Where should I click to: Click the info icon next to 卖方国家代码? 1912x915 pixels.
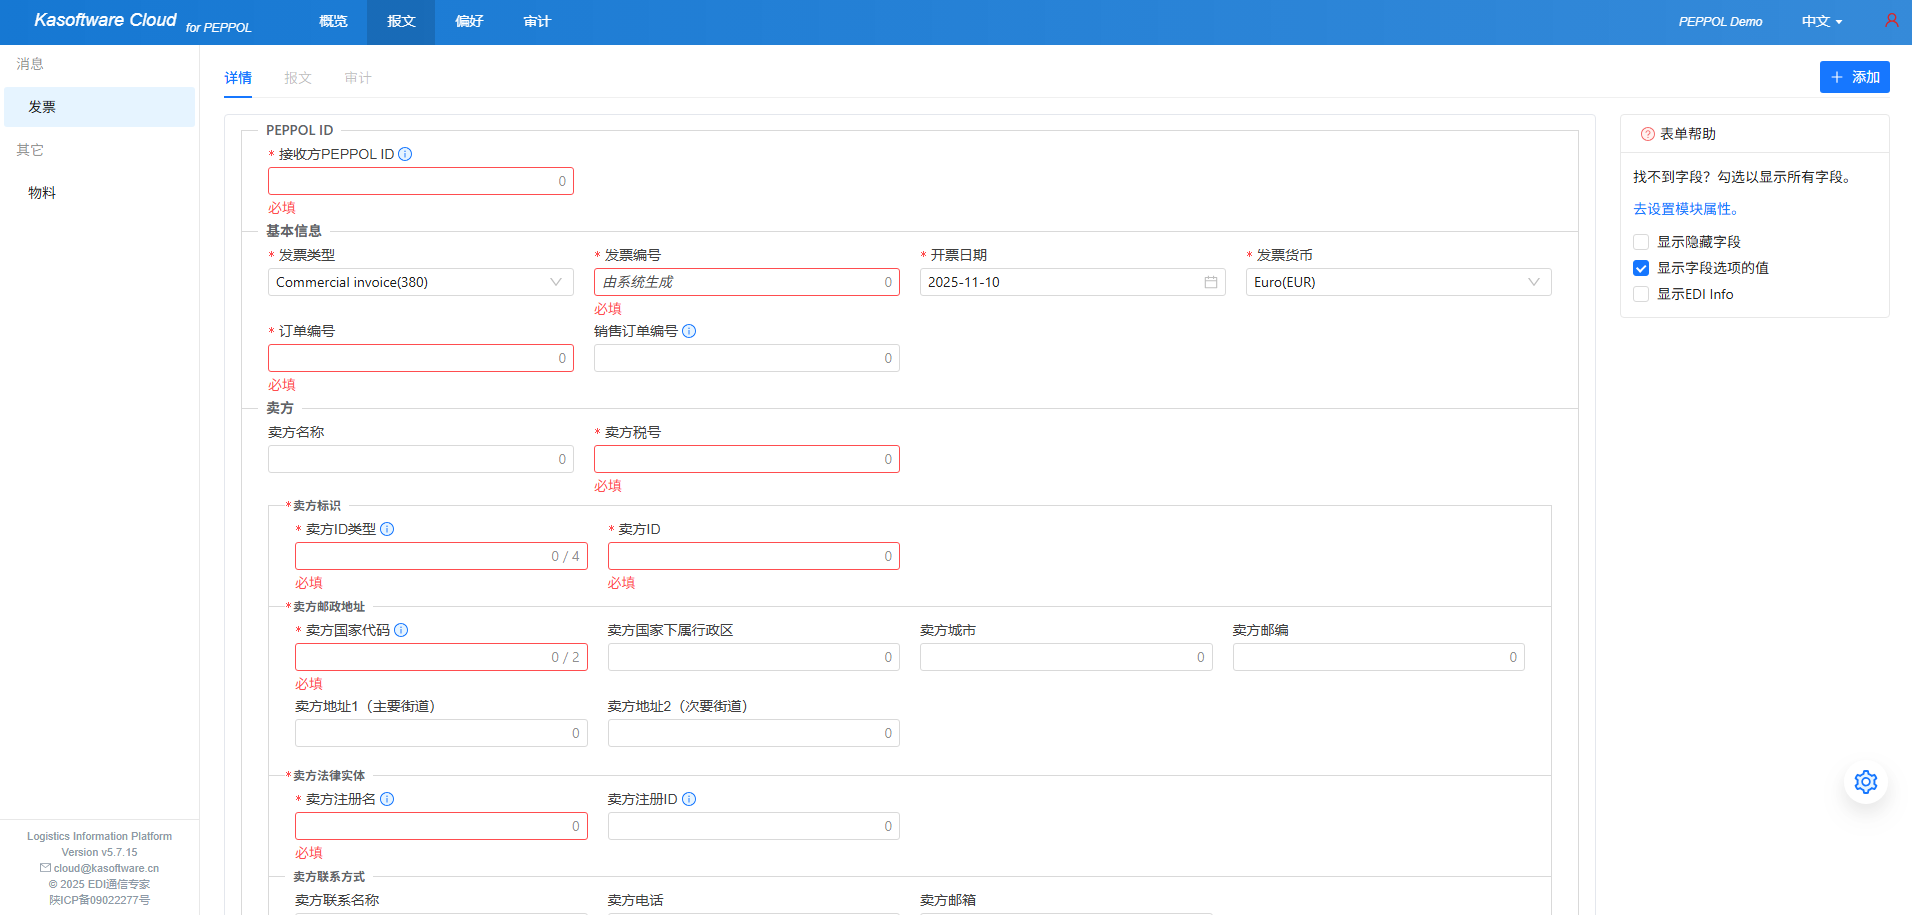tap(401, 630)
